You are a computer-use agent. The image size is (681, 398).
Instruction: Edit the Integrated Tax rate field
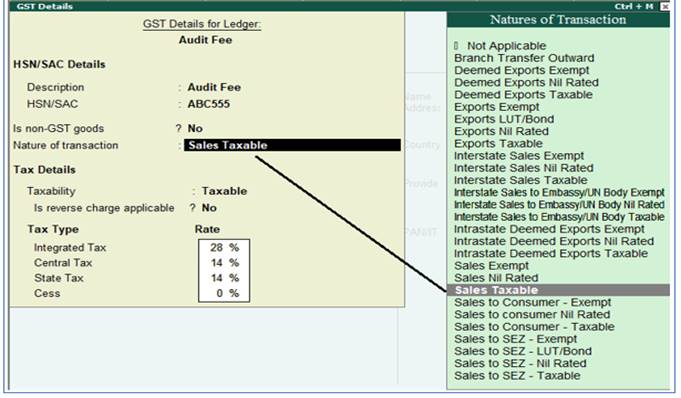click(224, 247)
